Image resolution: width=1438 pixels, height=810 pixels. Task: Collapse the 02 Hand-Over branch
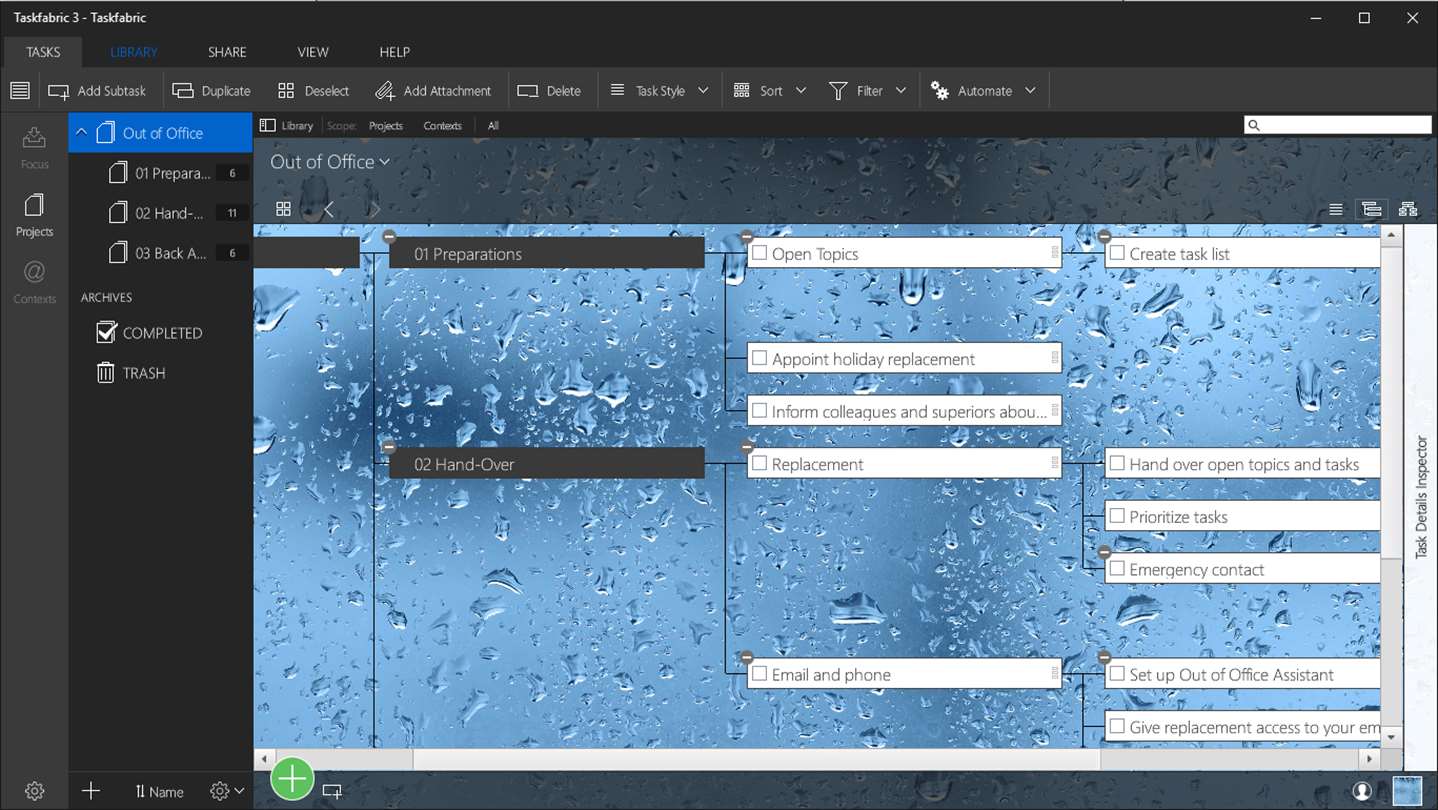(x=389, y=447)
